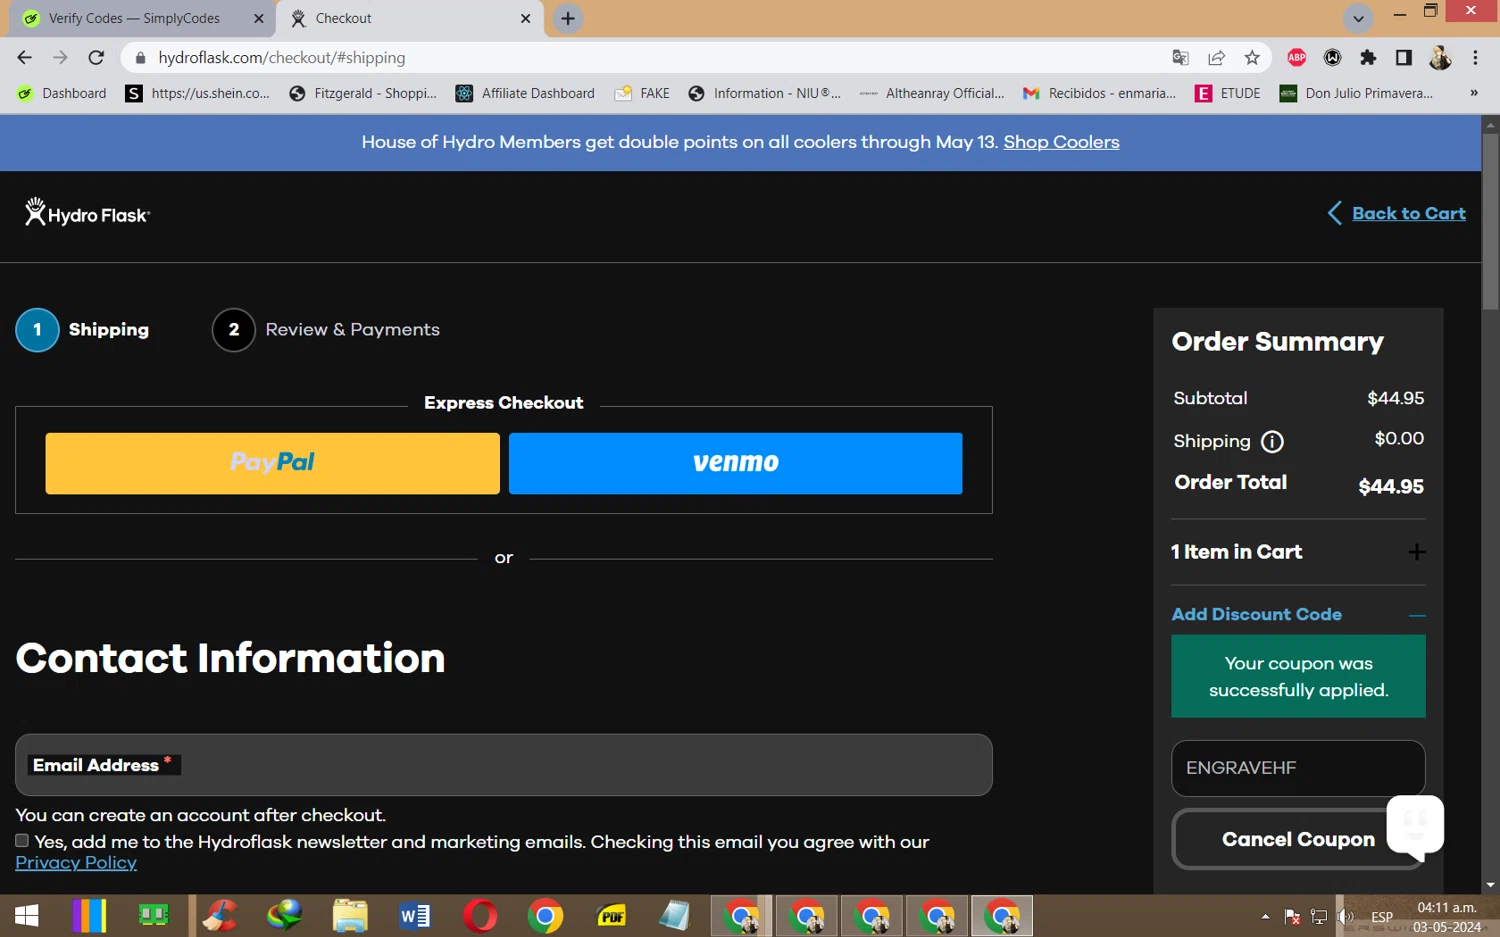Open the tab search dropdown arrow
The width and height of the screenshot is (1500, 937).
pos(1358,18)
